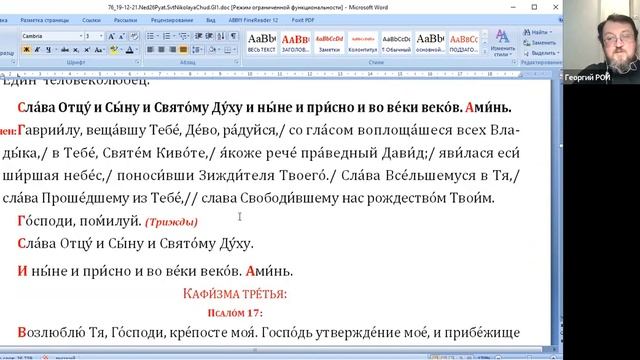Image resolution: width=640 pixels, height=360 pixels.
Task: Clear all formatting from selection
Action: [134, 36]
